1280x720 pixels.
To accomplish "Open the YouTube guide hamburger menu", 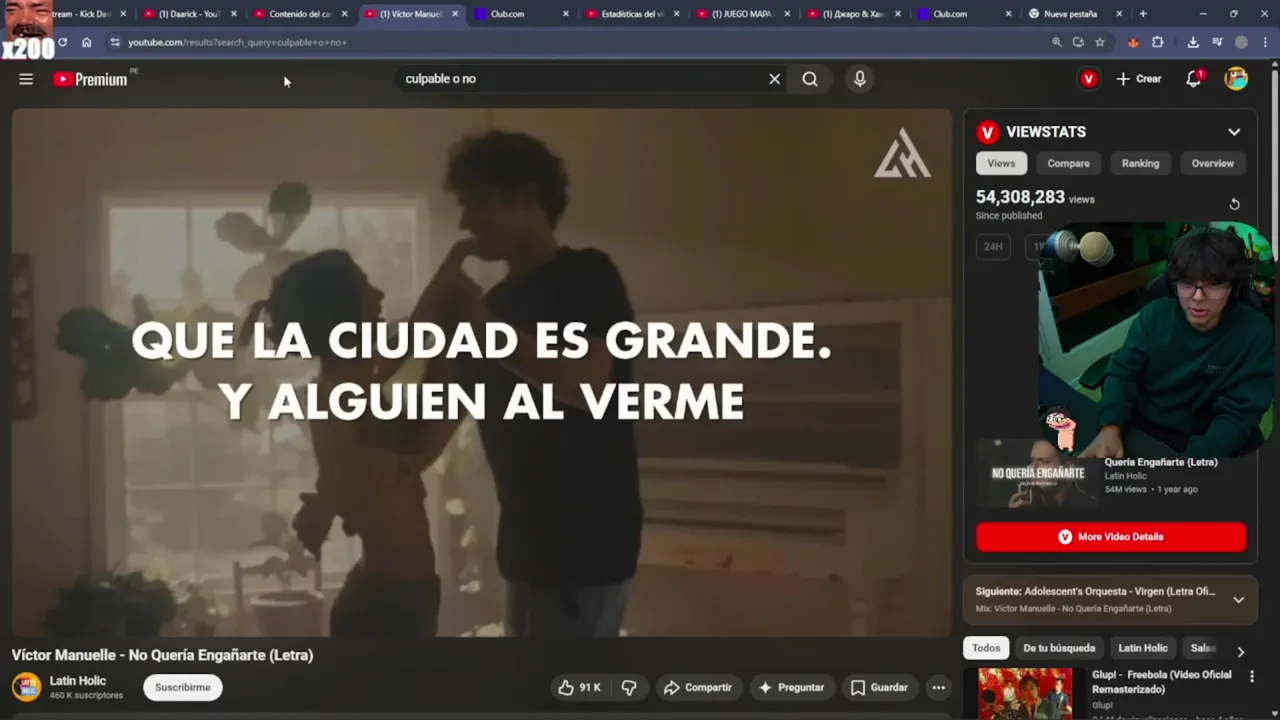I will (26, 79).
